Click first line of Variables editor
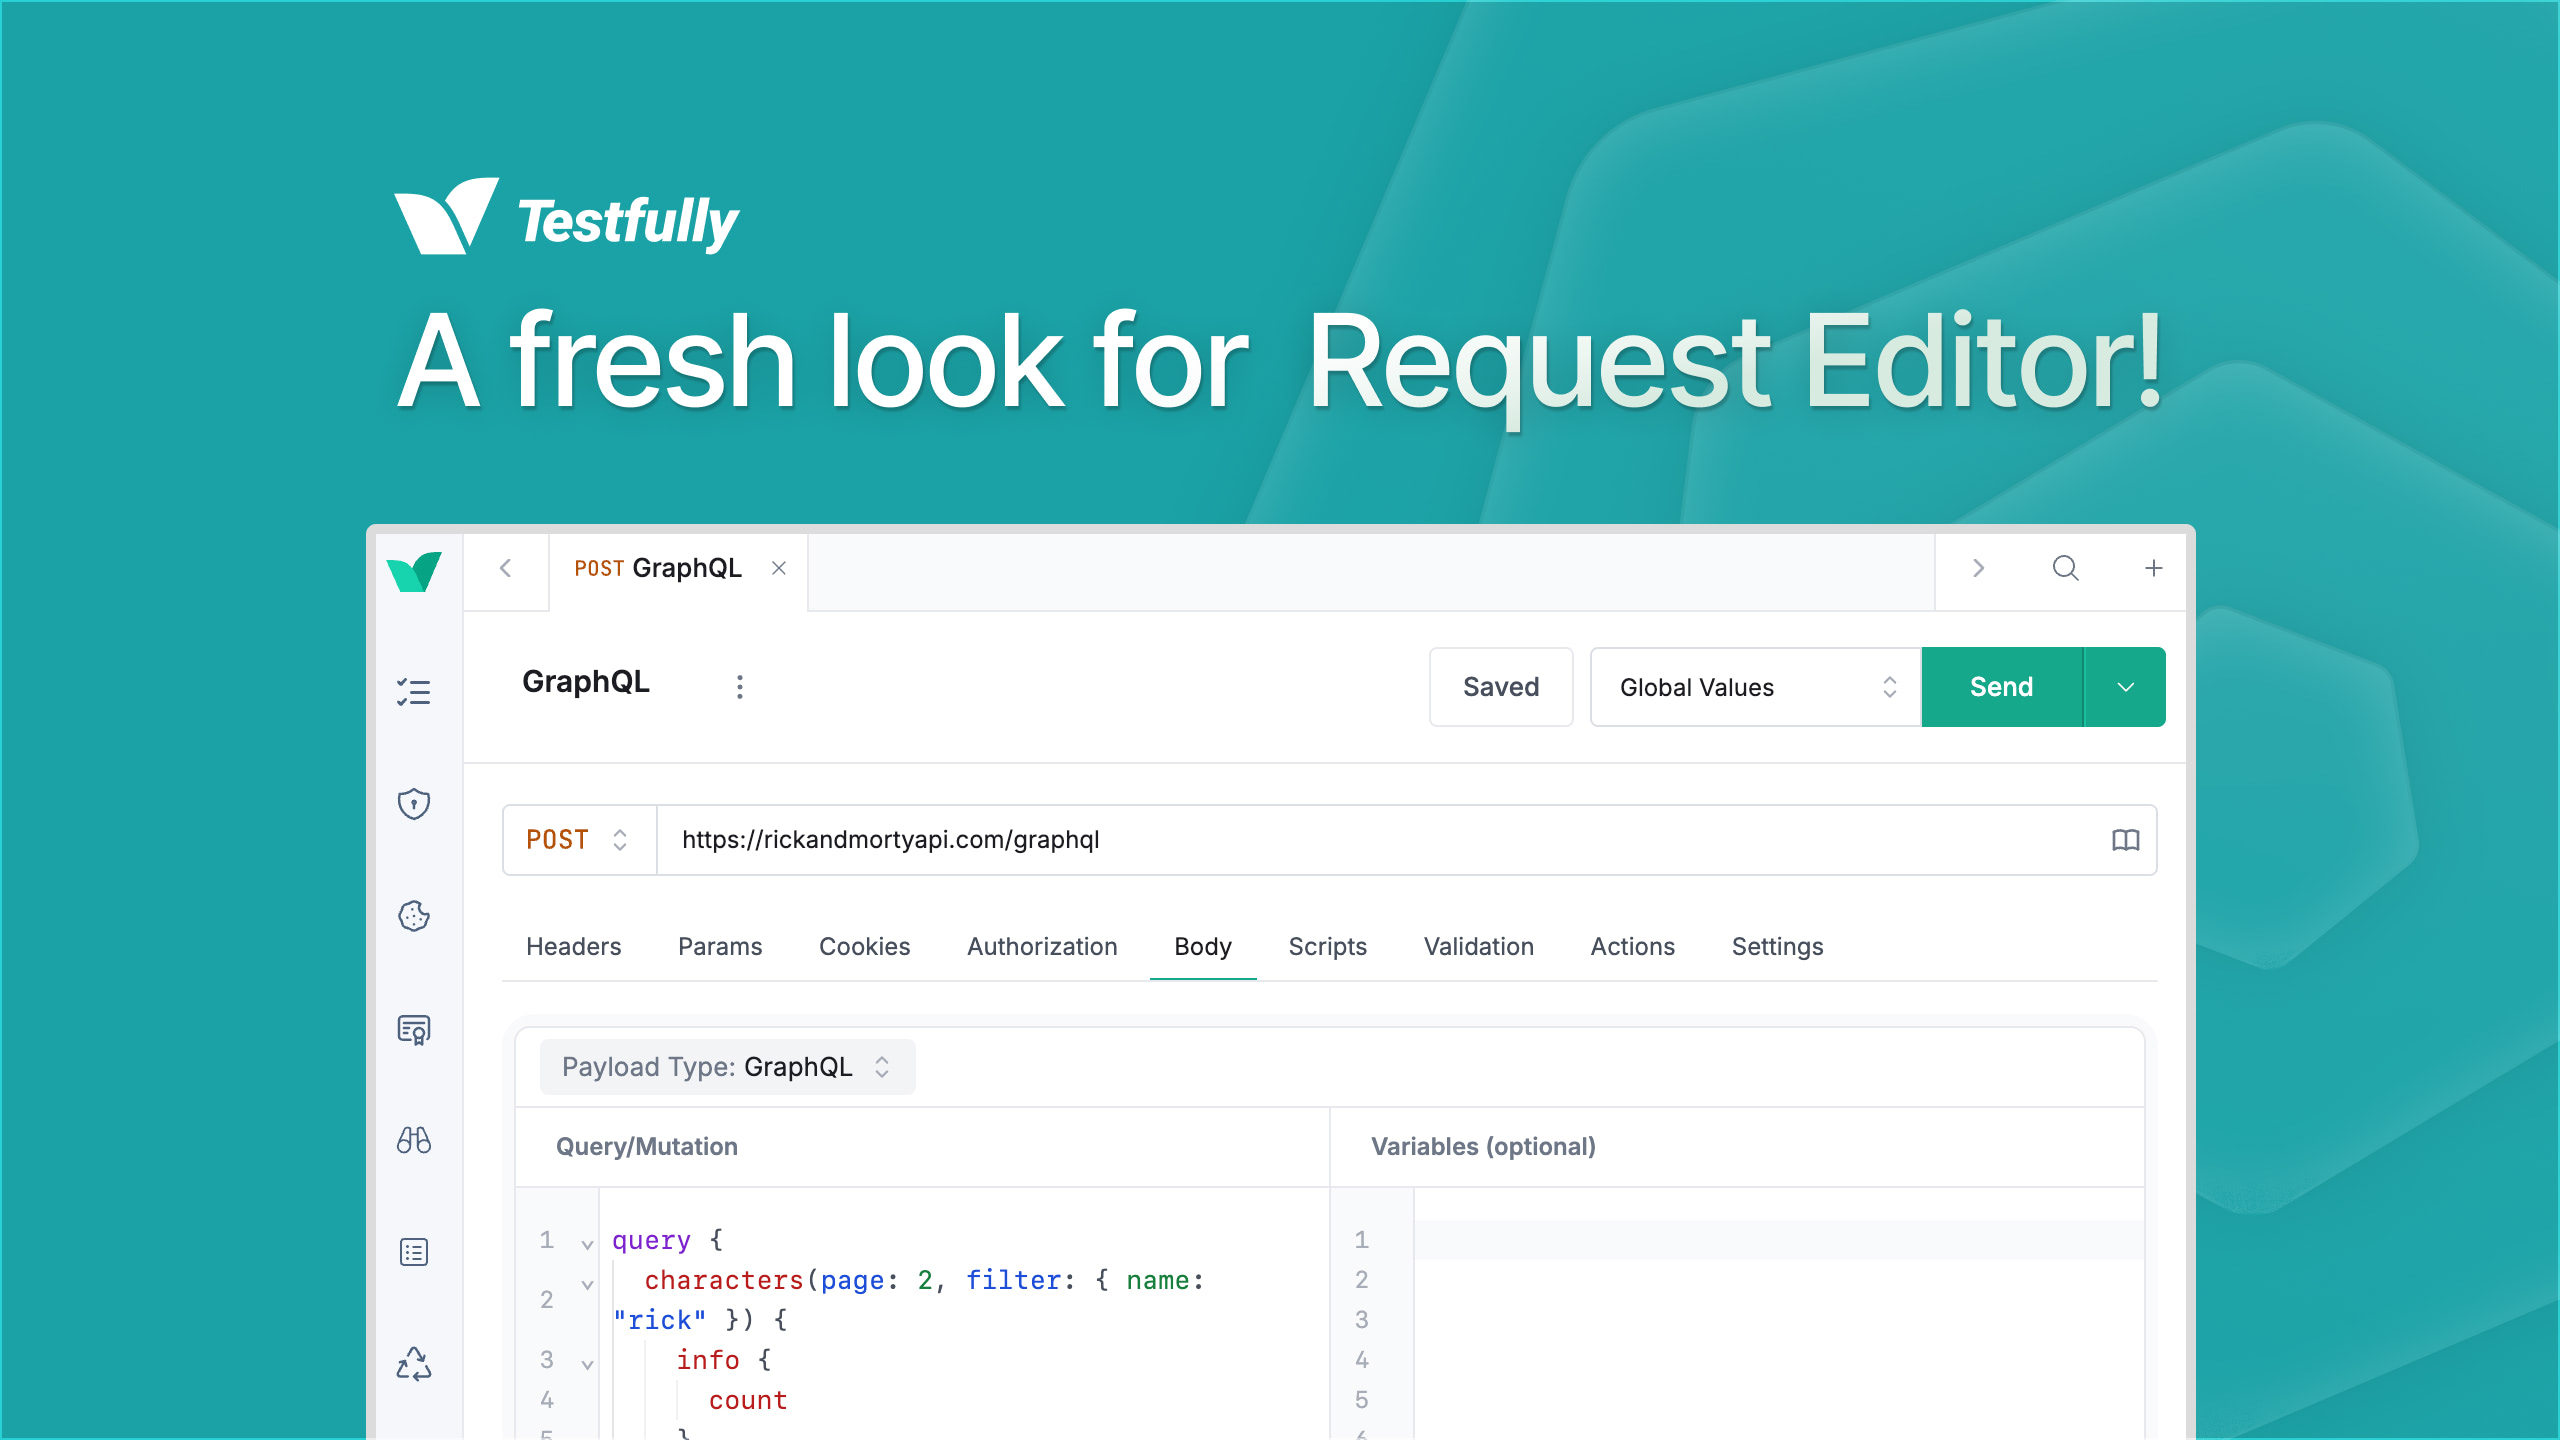The image size is (2560, 1440). [x=1778, y=1240]
